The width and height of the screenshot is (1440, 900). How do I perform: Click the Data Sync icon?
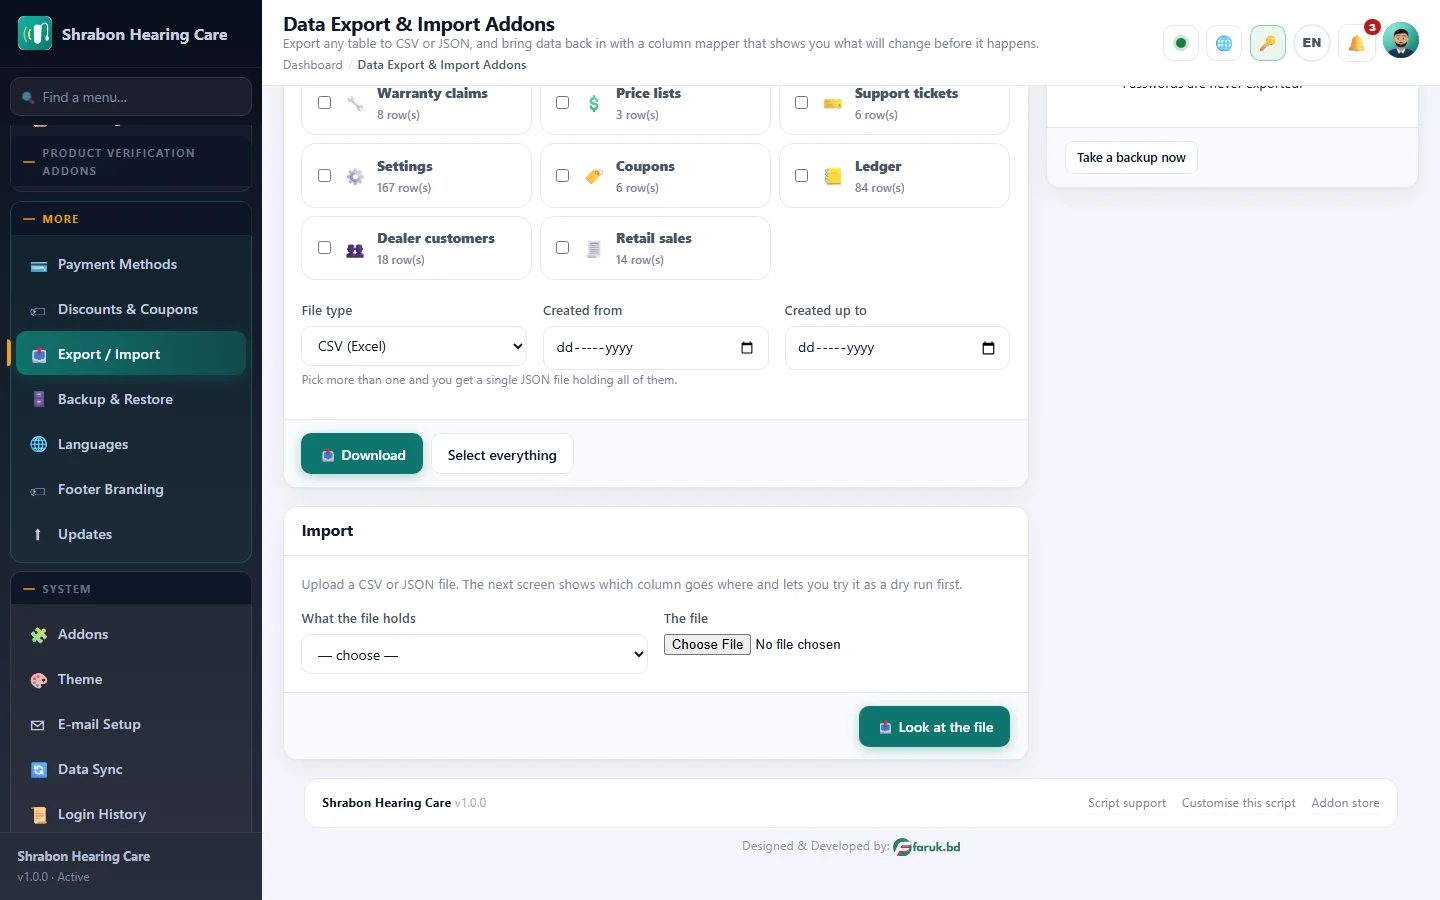[x=39, y=770]
